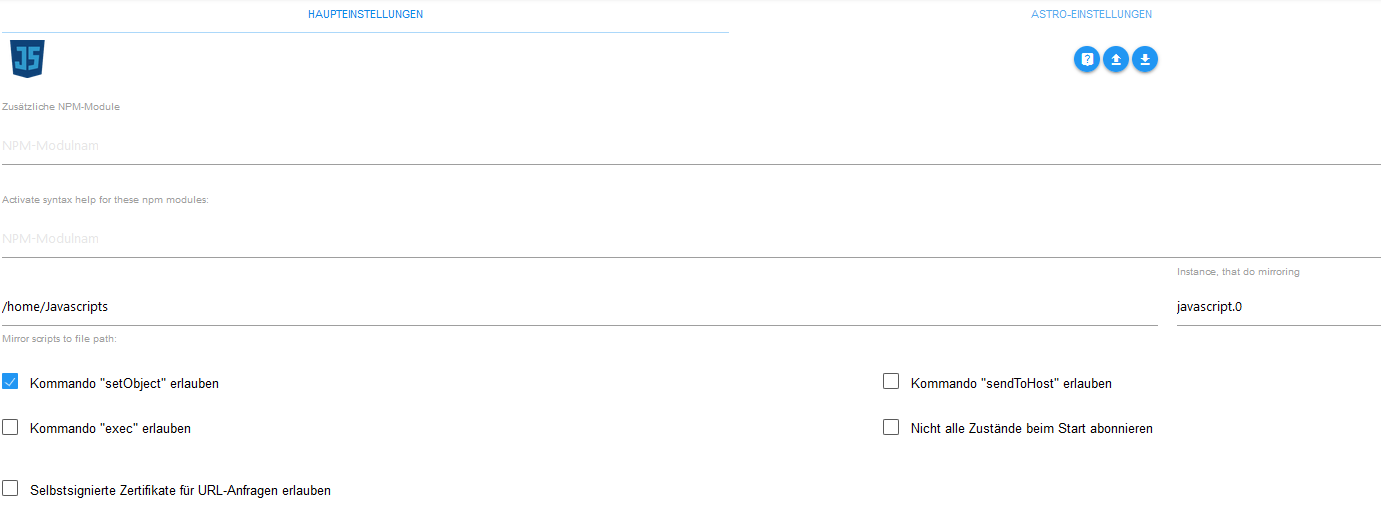Open the javascript.0 mirroring instance selector

point(1278,307)
